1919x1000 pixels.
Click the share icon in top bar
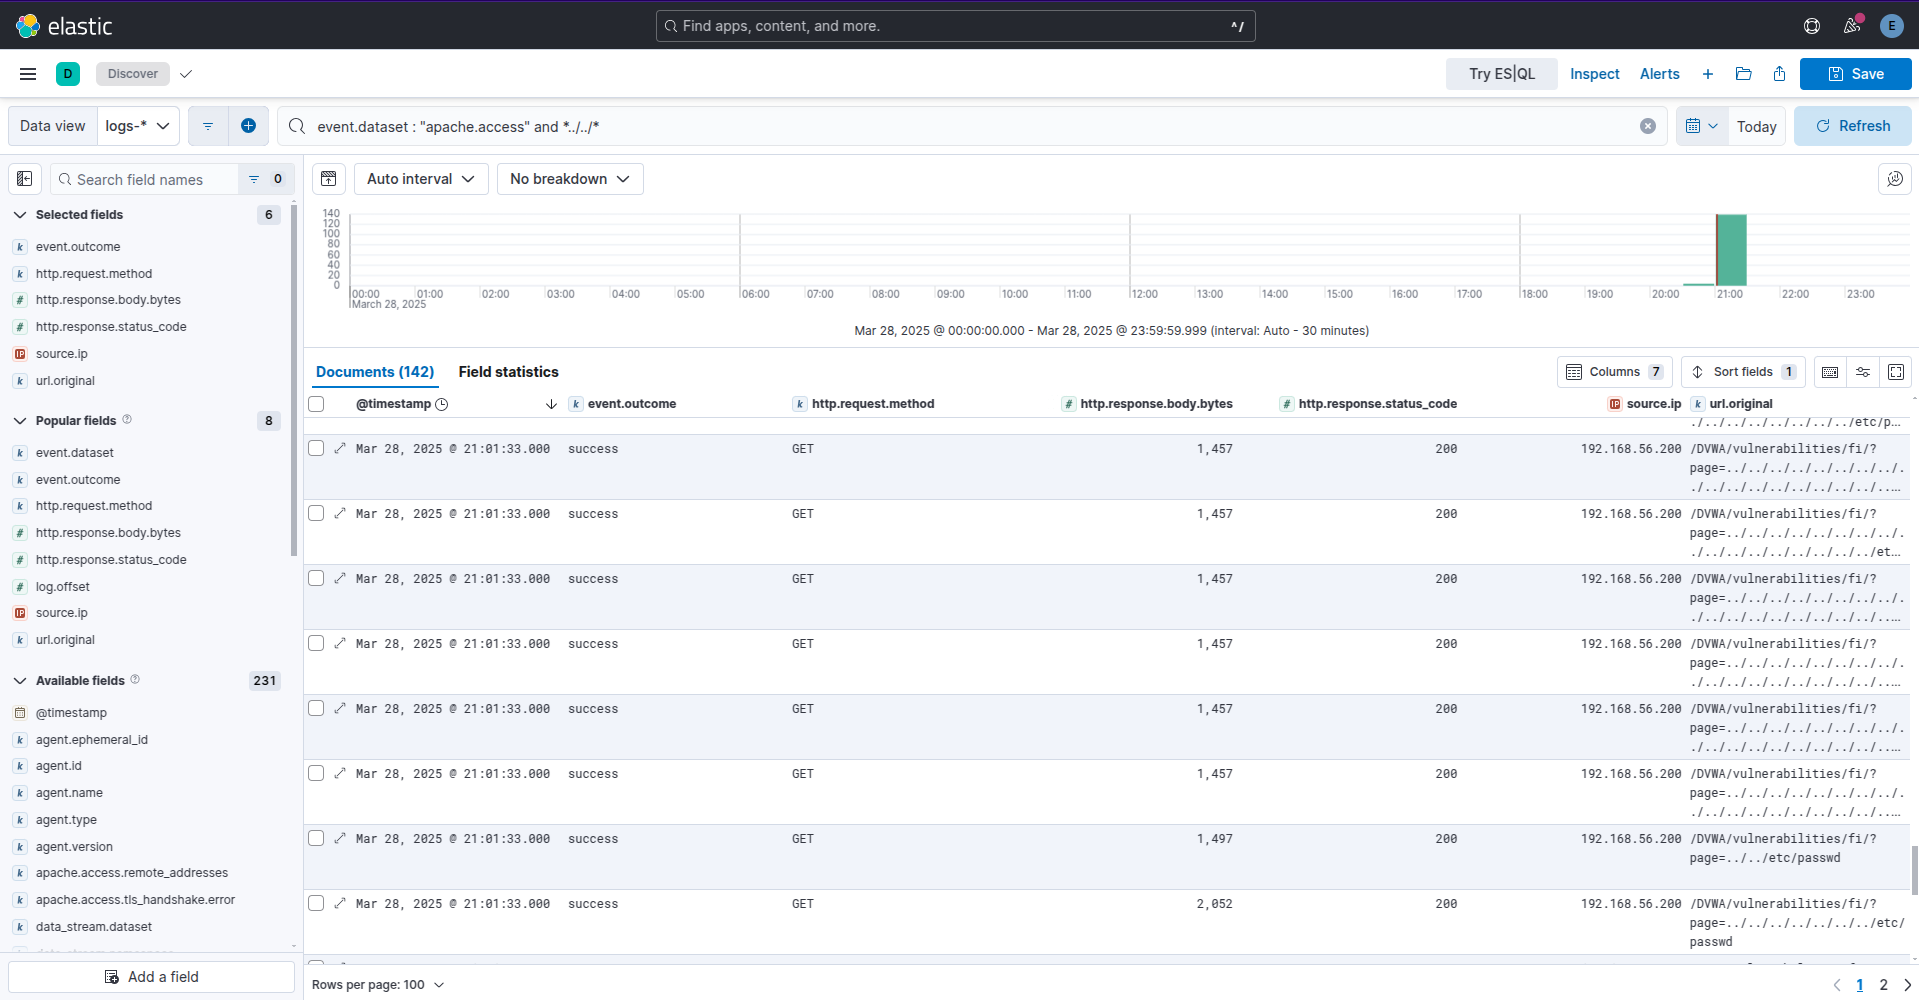click(x=1779, y=74)
